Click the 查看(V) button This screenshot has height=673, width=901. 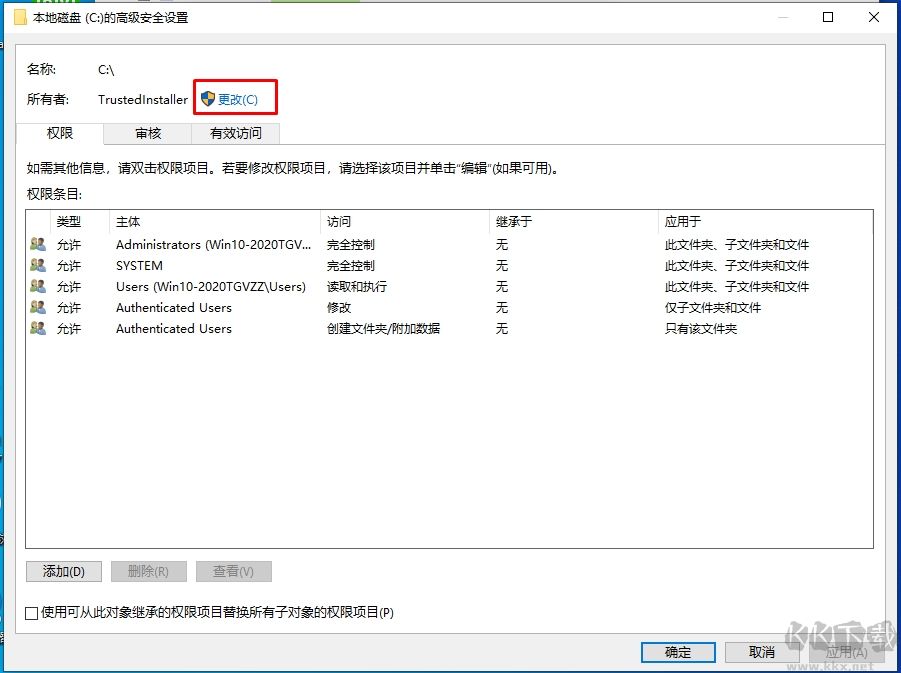233,571
